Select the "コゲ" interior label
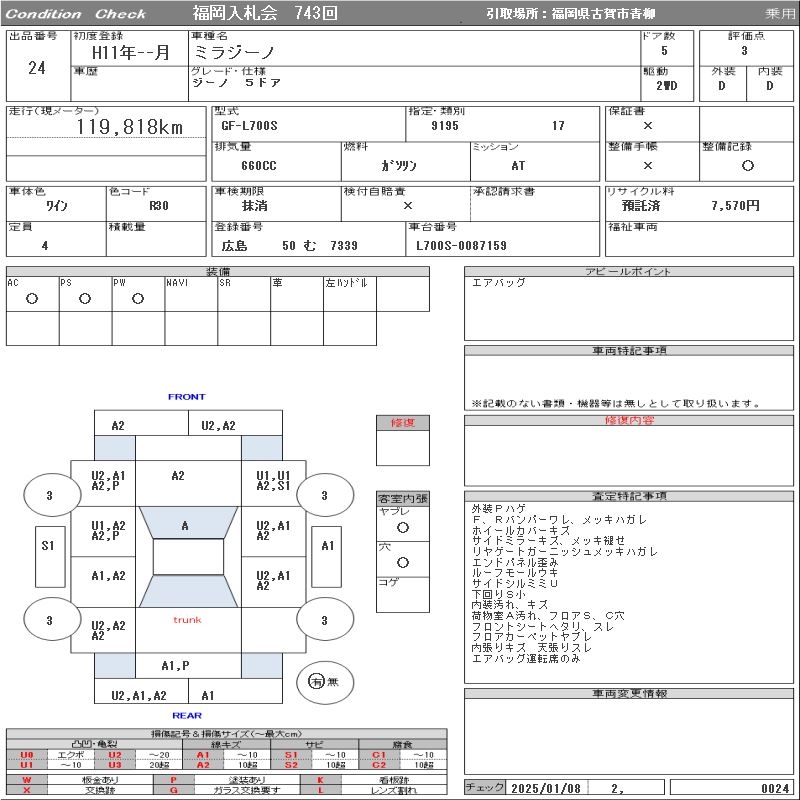 point(389,582)
